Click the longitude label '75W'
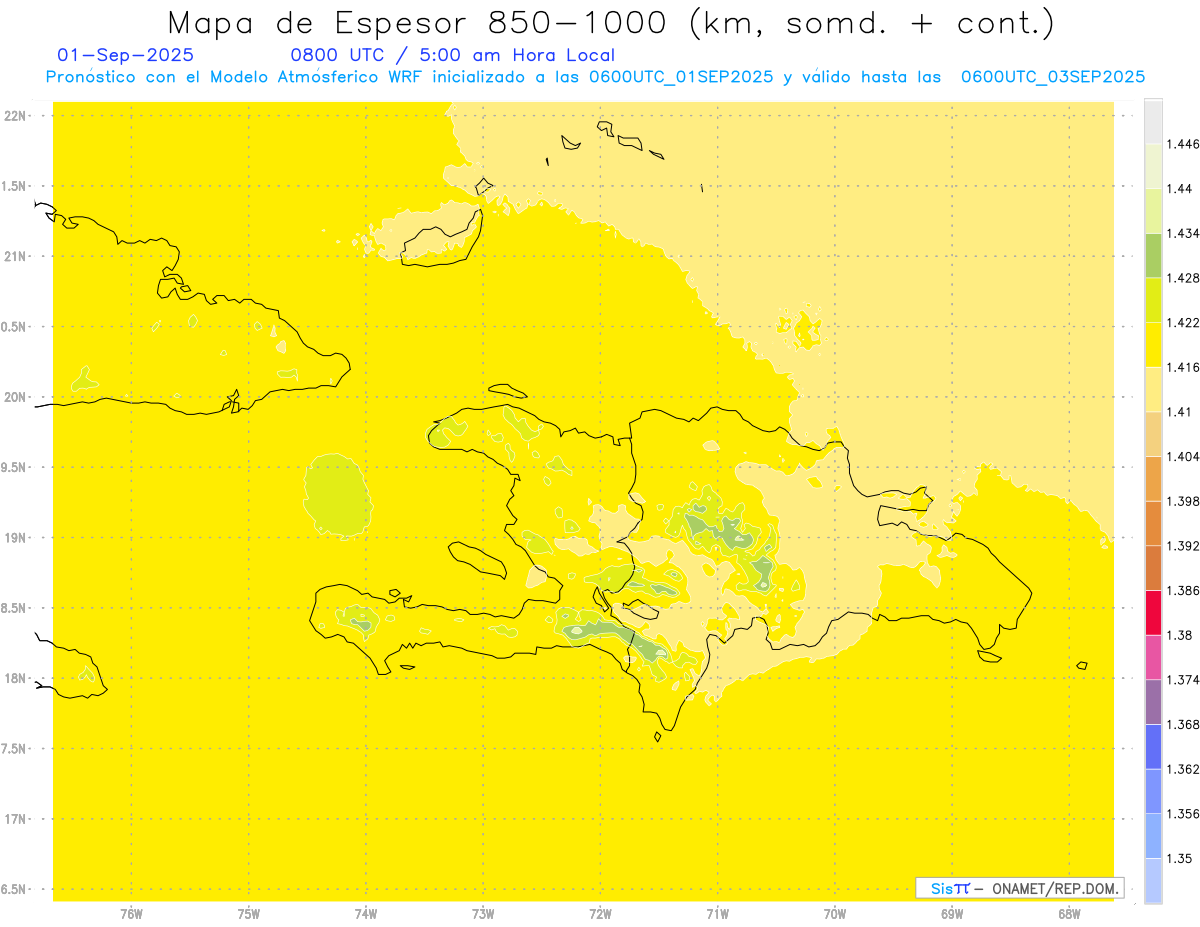Viewport: 1200px width, 927px height. [x=248, y=913]
